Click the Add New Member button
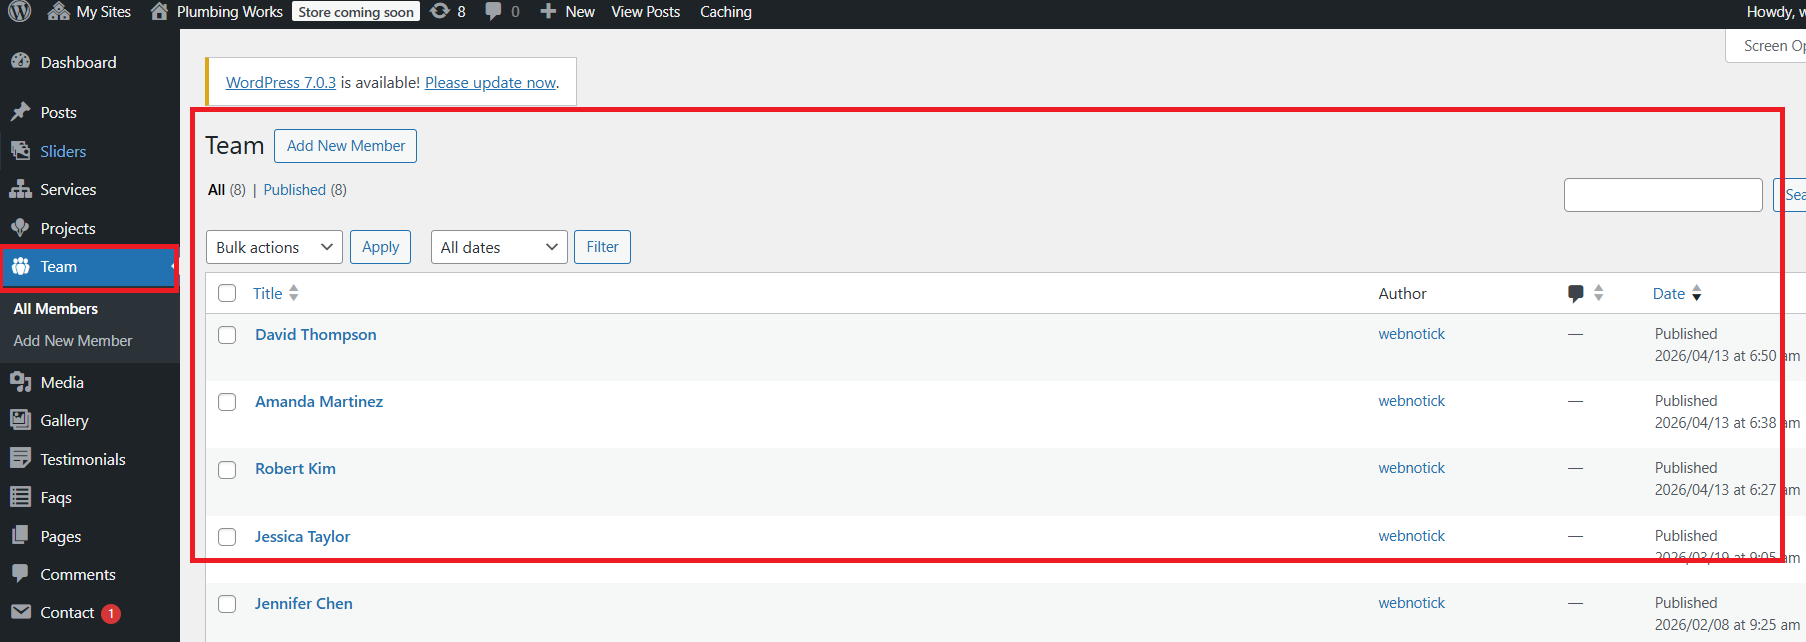This screenshot has height=642, width=1806. pos(345,146)
